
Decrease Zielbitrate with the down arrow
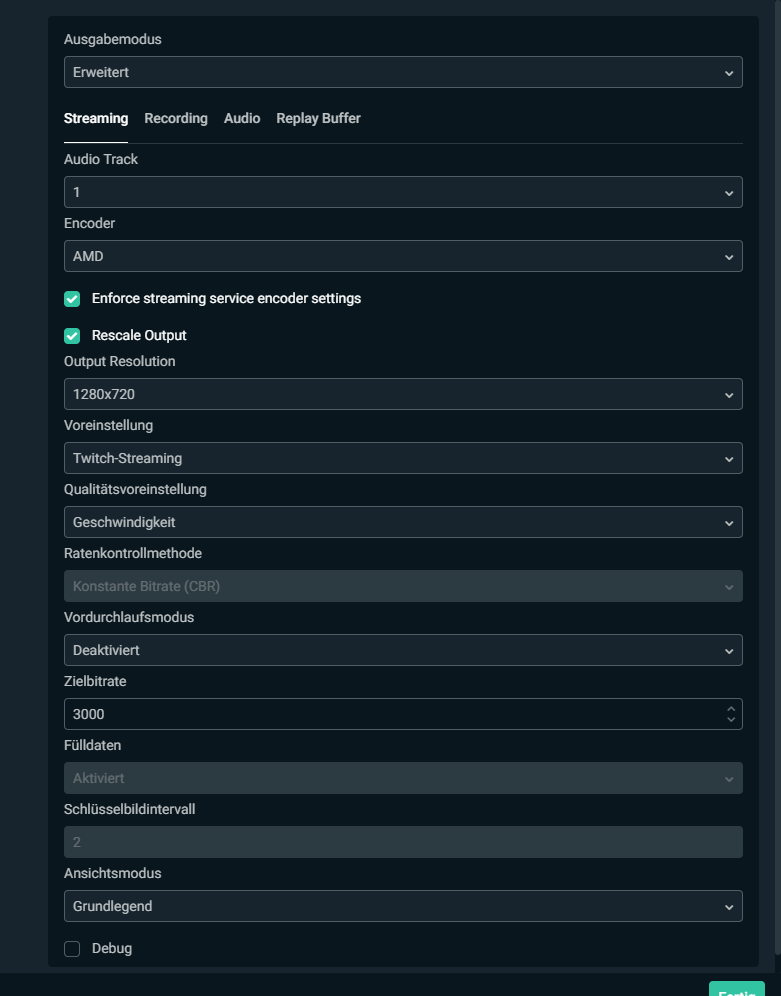[x=731, y=720]
